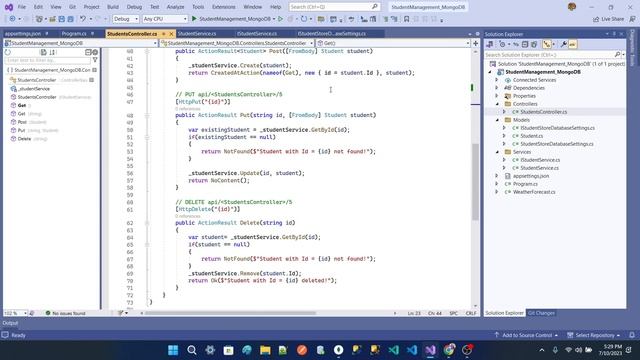This screenshot has height=360, width=640.
Task: Click Add to Source Control button
Action: click(x=526, y=335)
